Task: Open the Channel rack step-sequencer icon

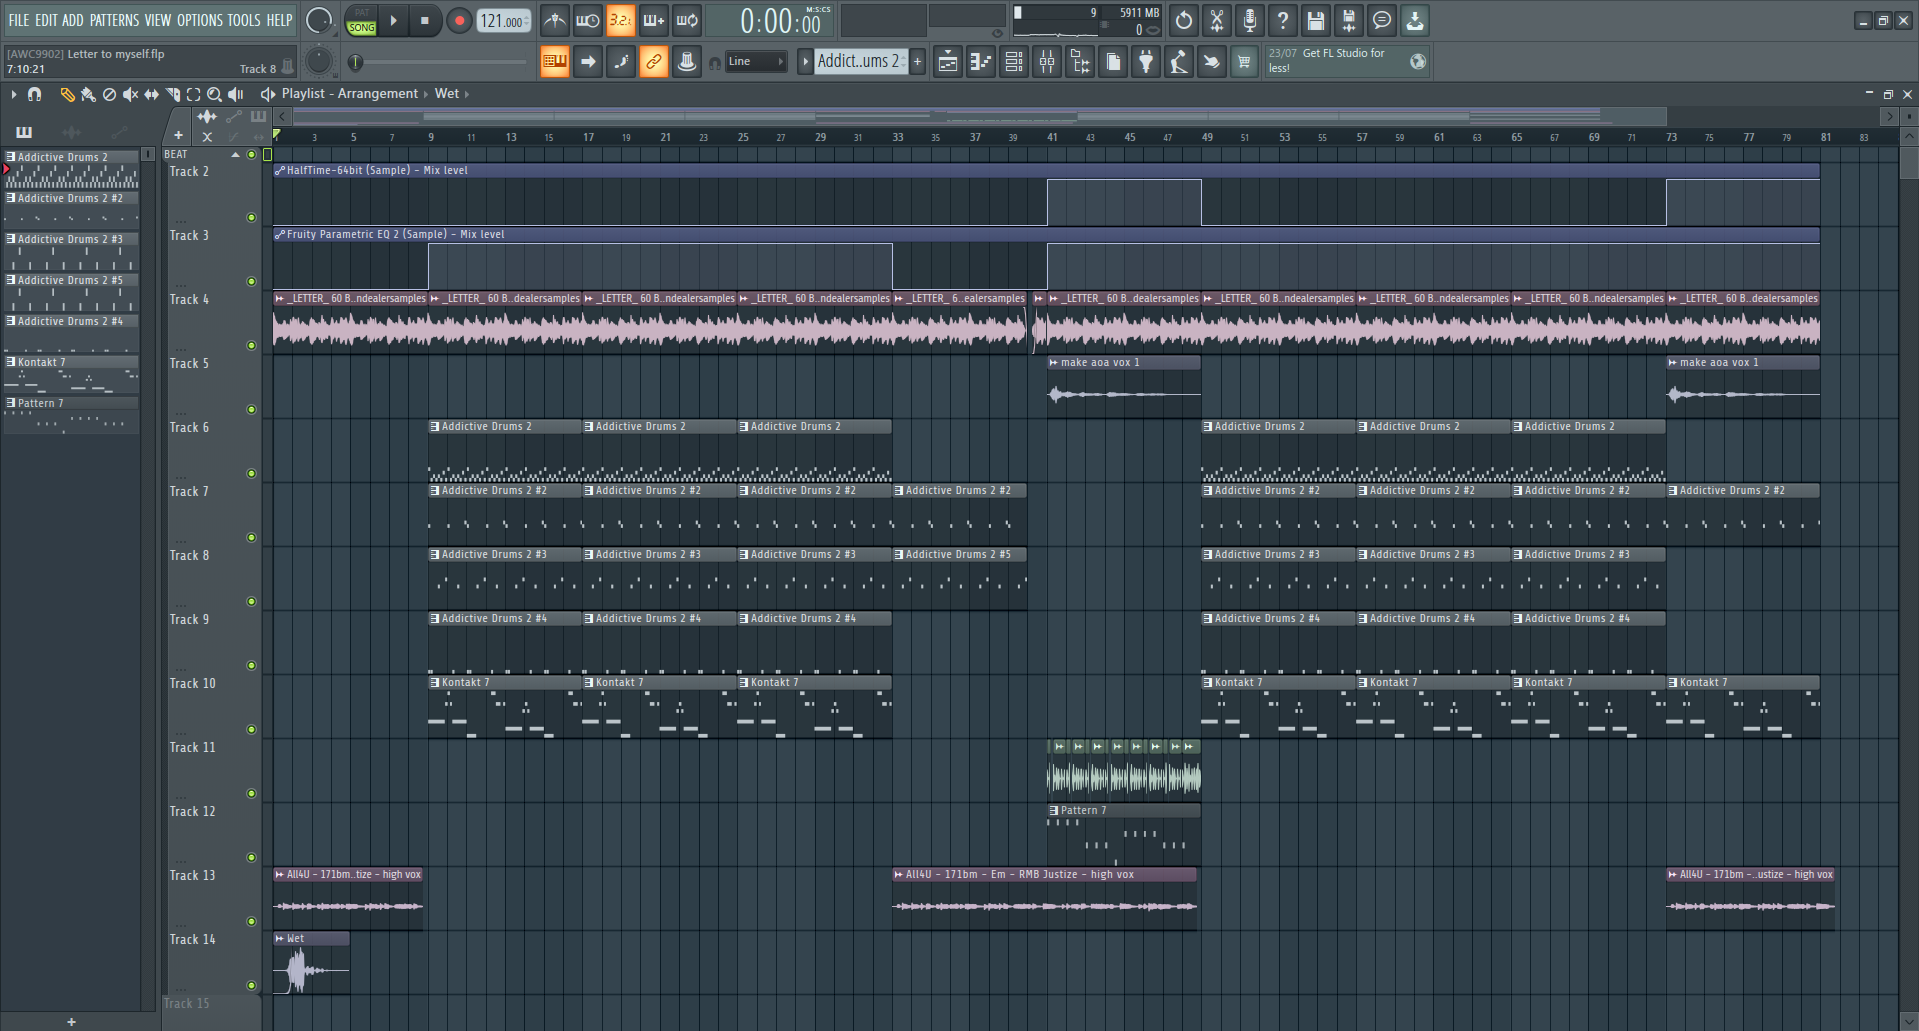Action: pos(1014,62)
